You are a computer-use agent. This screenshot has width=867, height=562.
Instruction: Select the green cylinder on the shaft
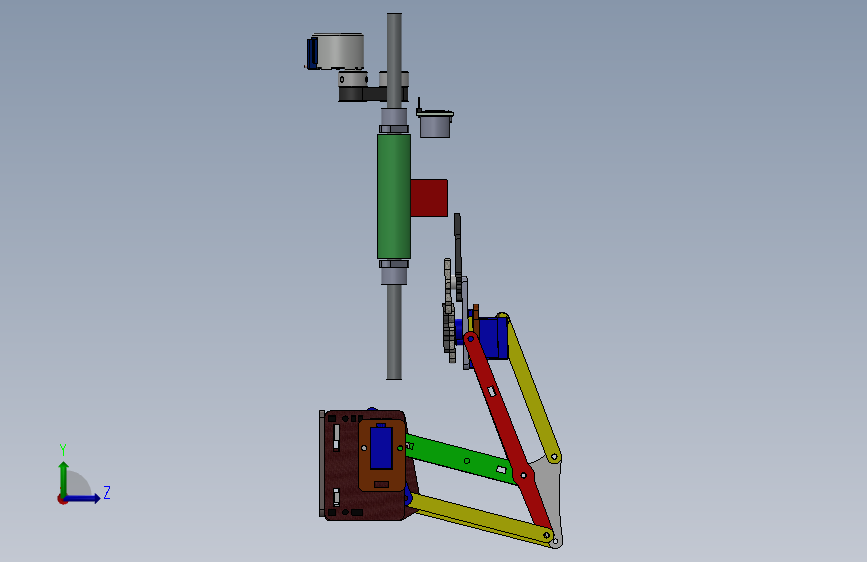coord(394,196)
